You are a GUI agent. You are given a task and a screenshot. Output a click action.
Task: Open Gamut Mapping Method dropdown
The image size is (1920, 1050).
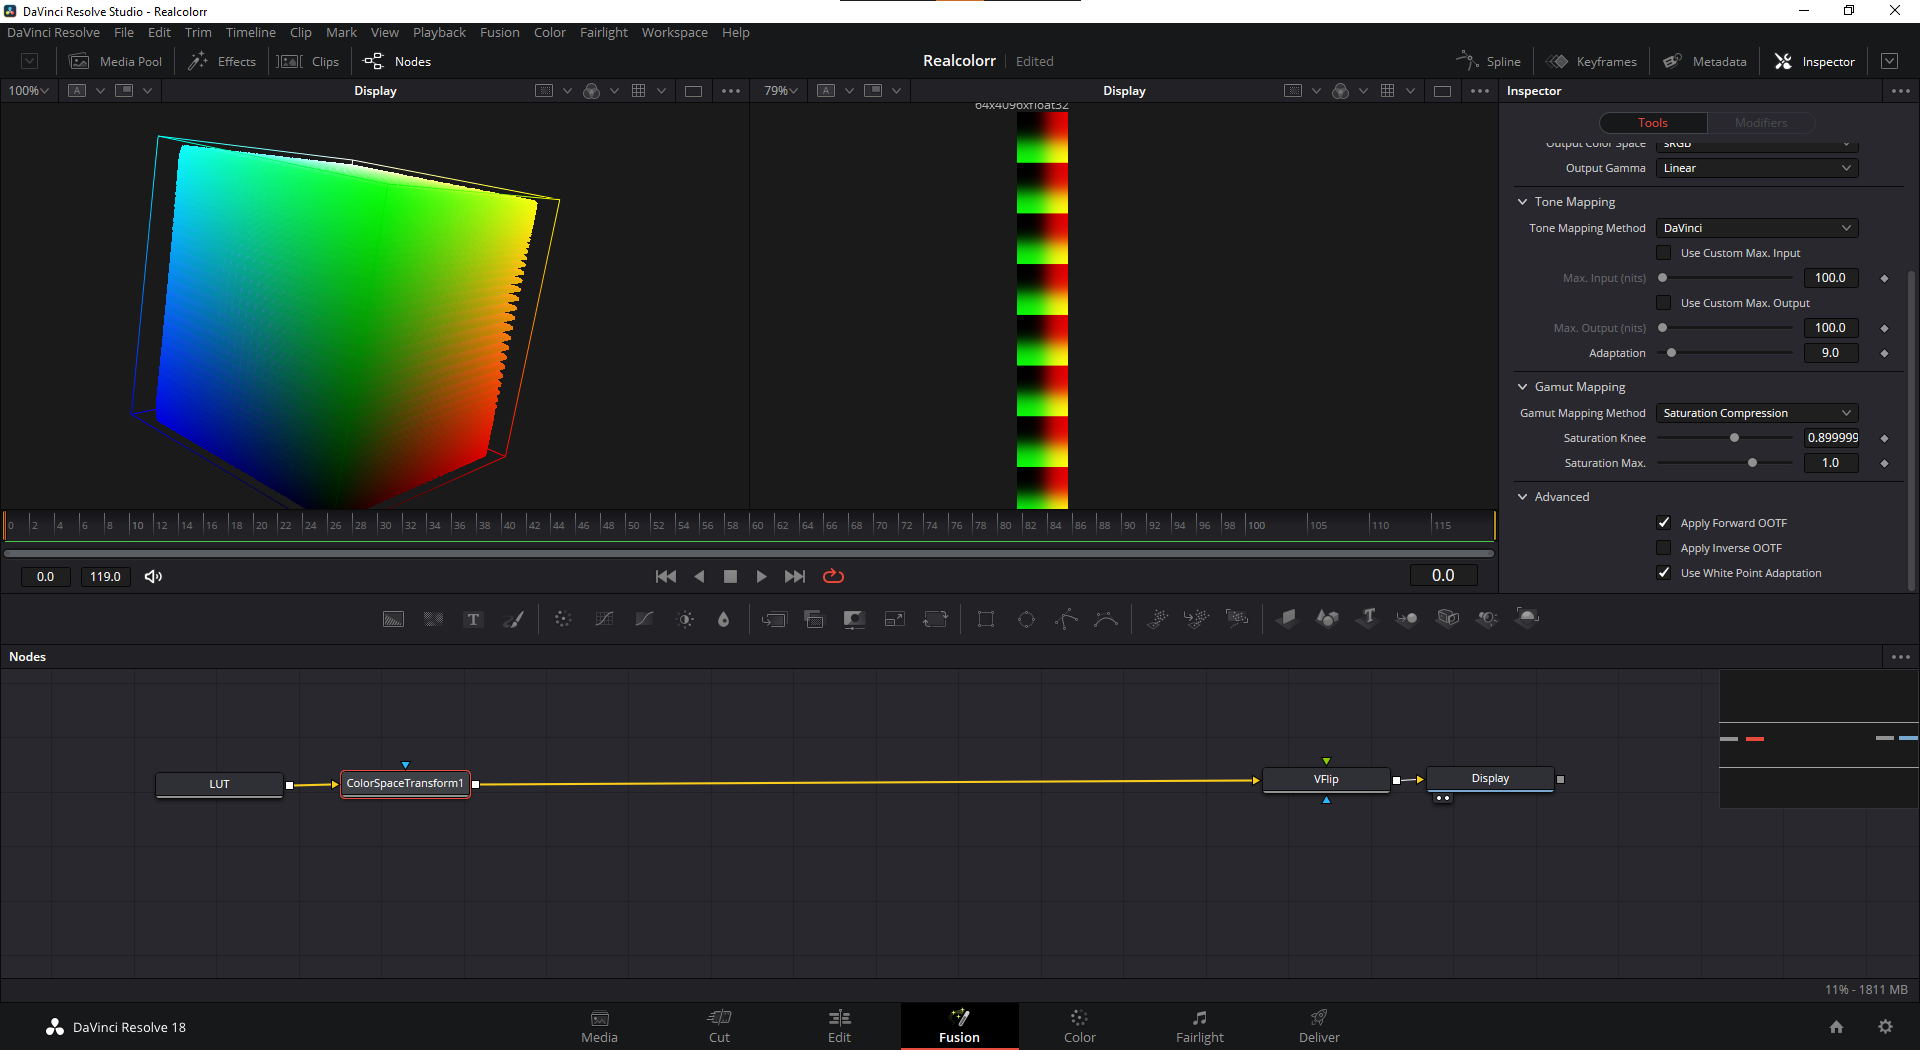click(x=1757, y=413)
